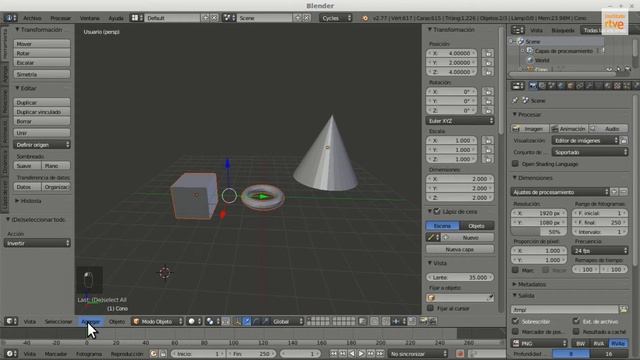Jump to the last frame
Image resolution: width=640 pixels, height=360 pixels.
(380, 353)
